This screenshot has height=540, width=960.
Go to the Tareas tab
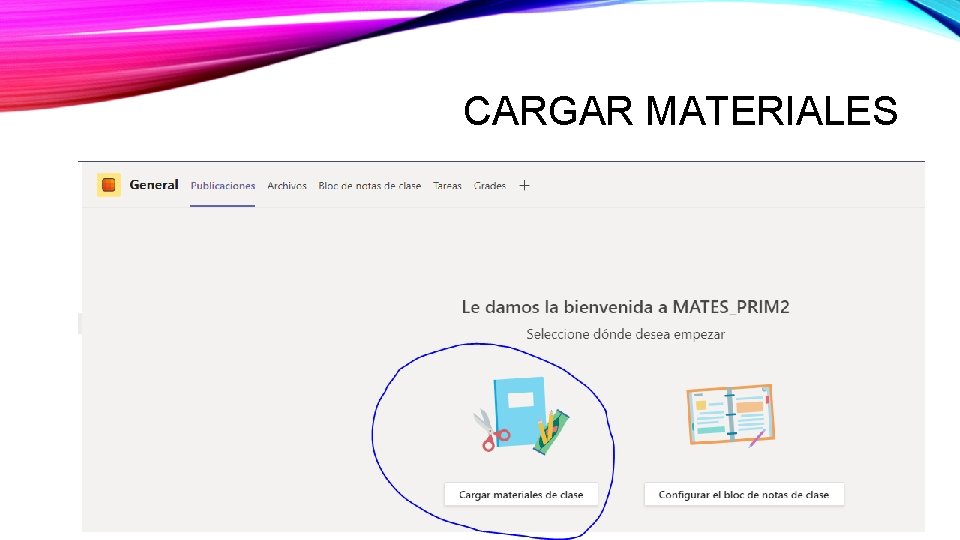tap(447, 186)
